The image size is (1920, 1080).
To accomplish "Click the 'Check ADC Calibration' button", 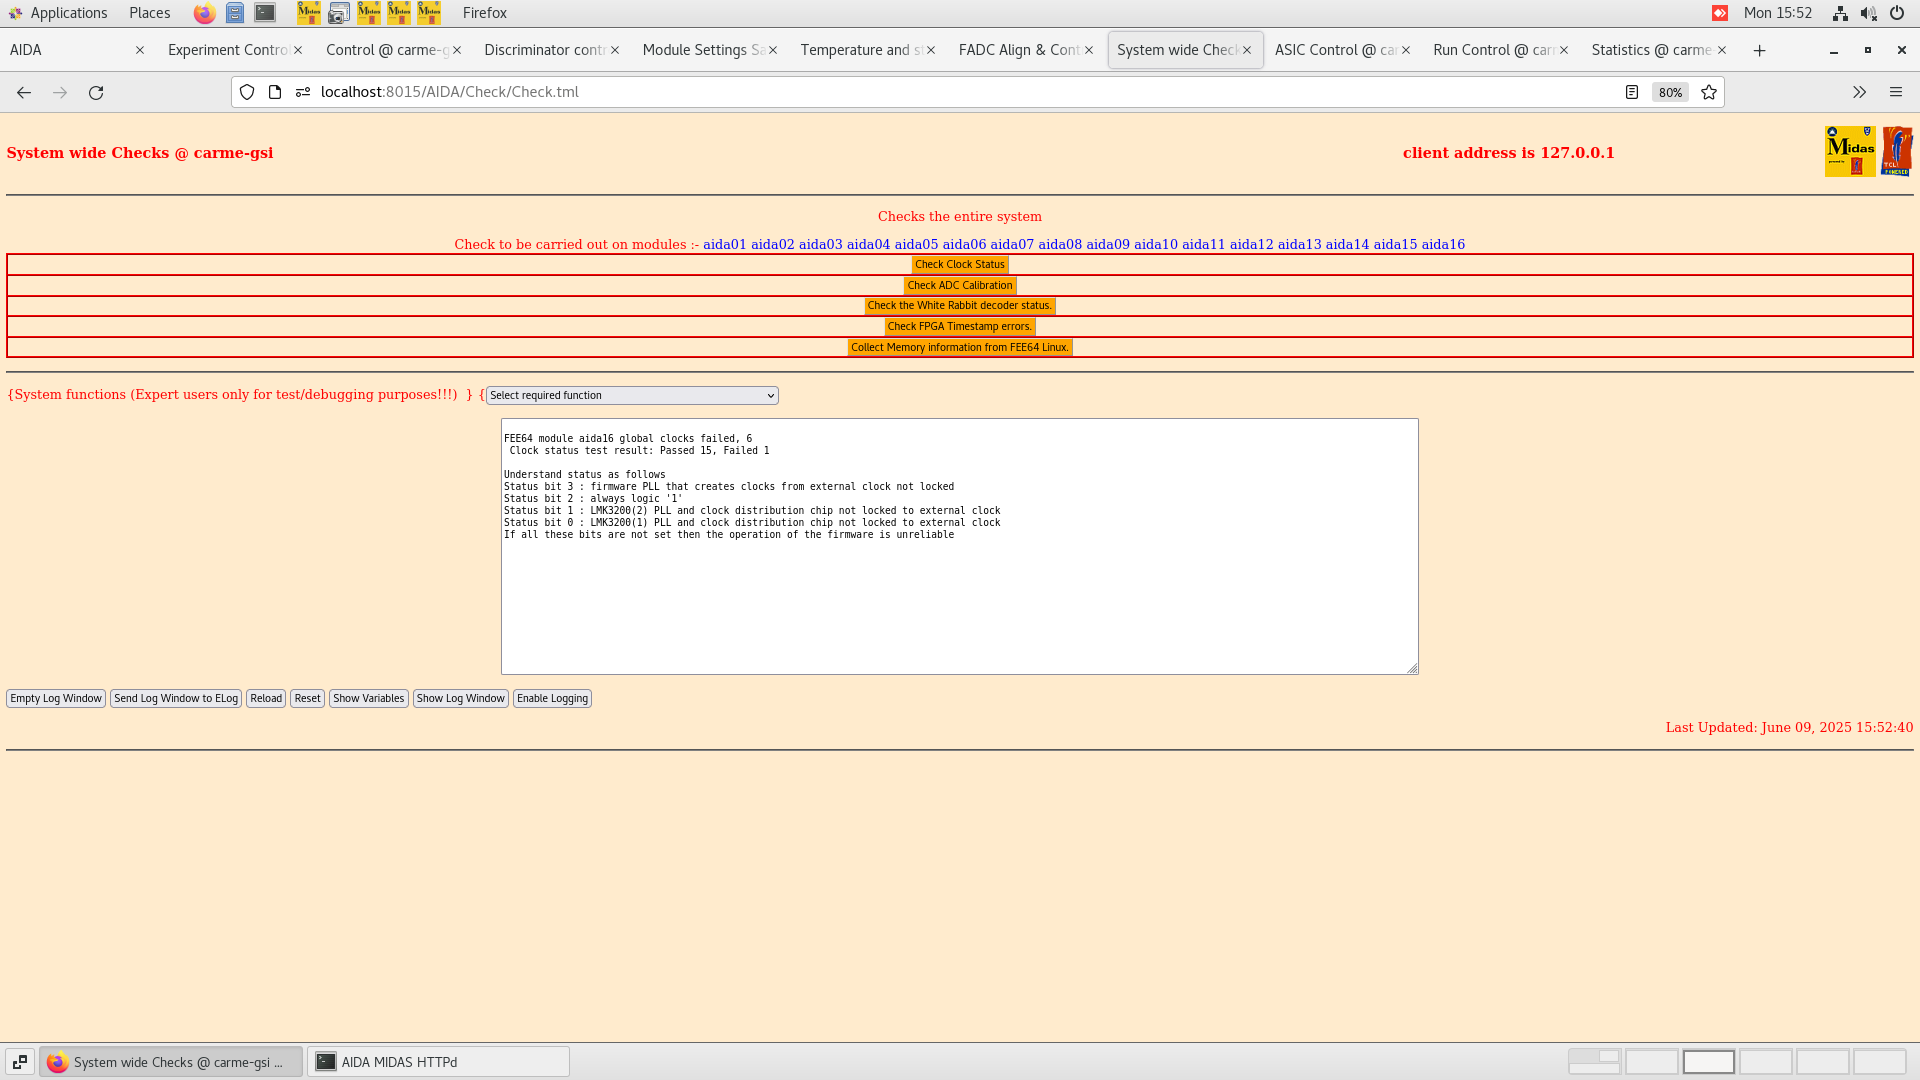I will pos(959,285).
